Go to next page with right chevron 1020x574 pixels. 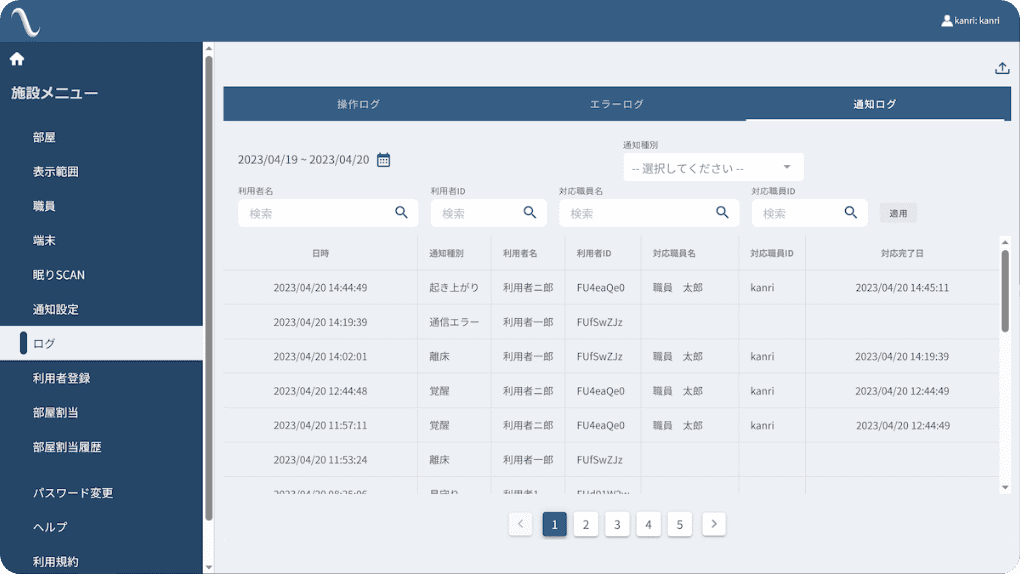[x=713, y=524]
